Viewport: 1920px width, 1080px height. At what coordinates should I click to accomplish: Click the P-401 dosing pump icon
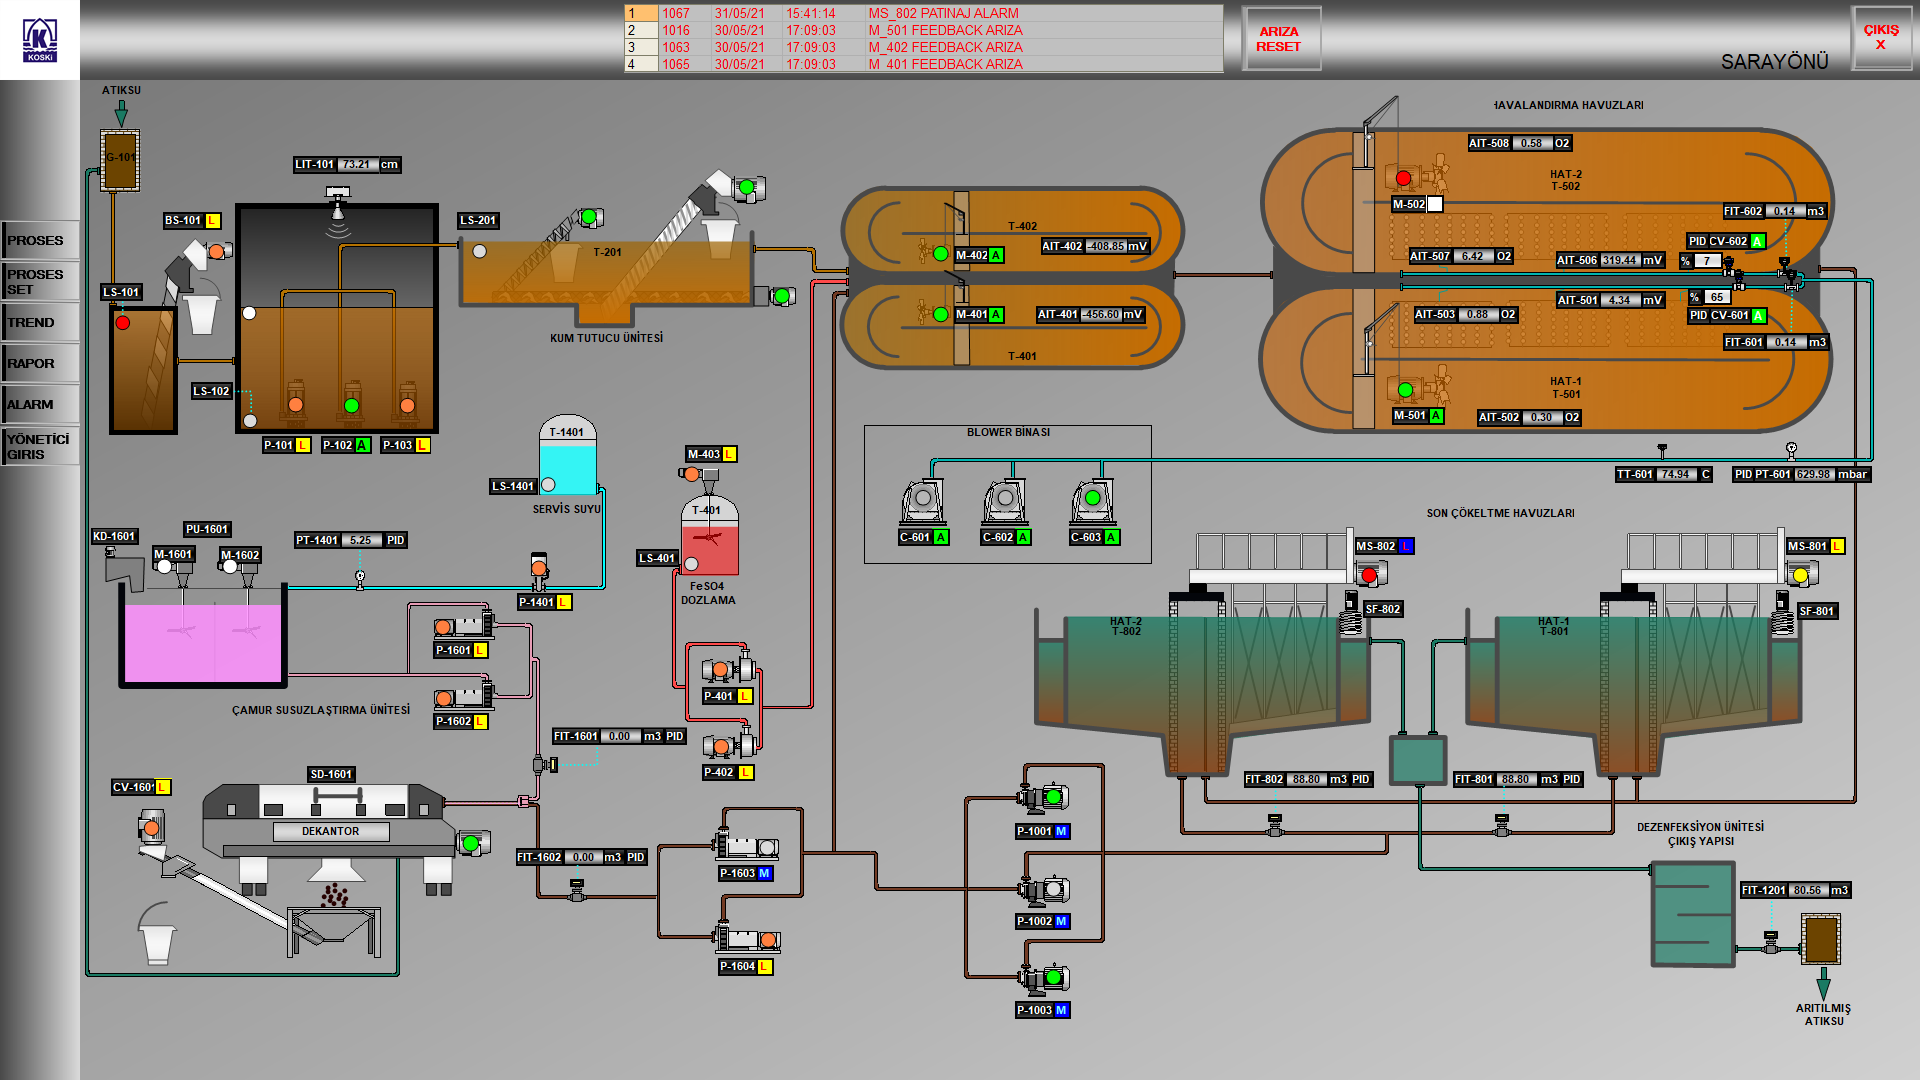tap(728, 668)
